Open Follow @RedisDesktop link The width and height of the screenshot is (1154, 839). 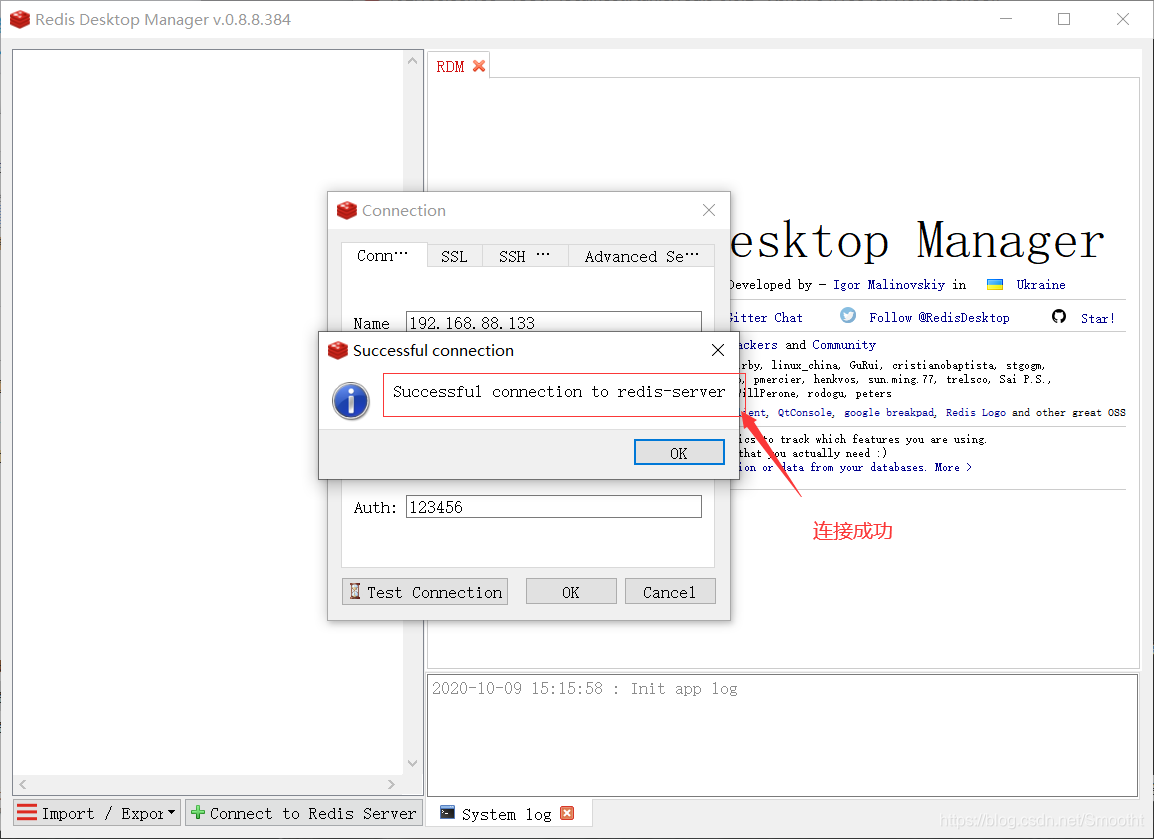point(939,318)
